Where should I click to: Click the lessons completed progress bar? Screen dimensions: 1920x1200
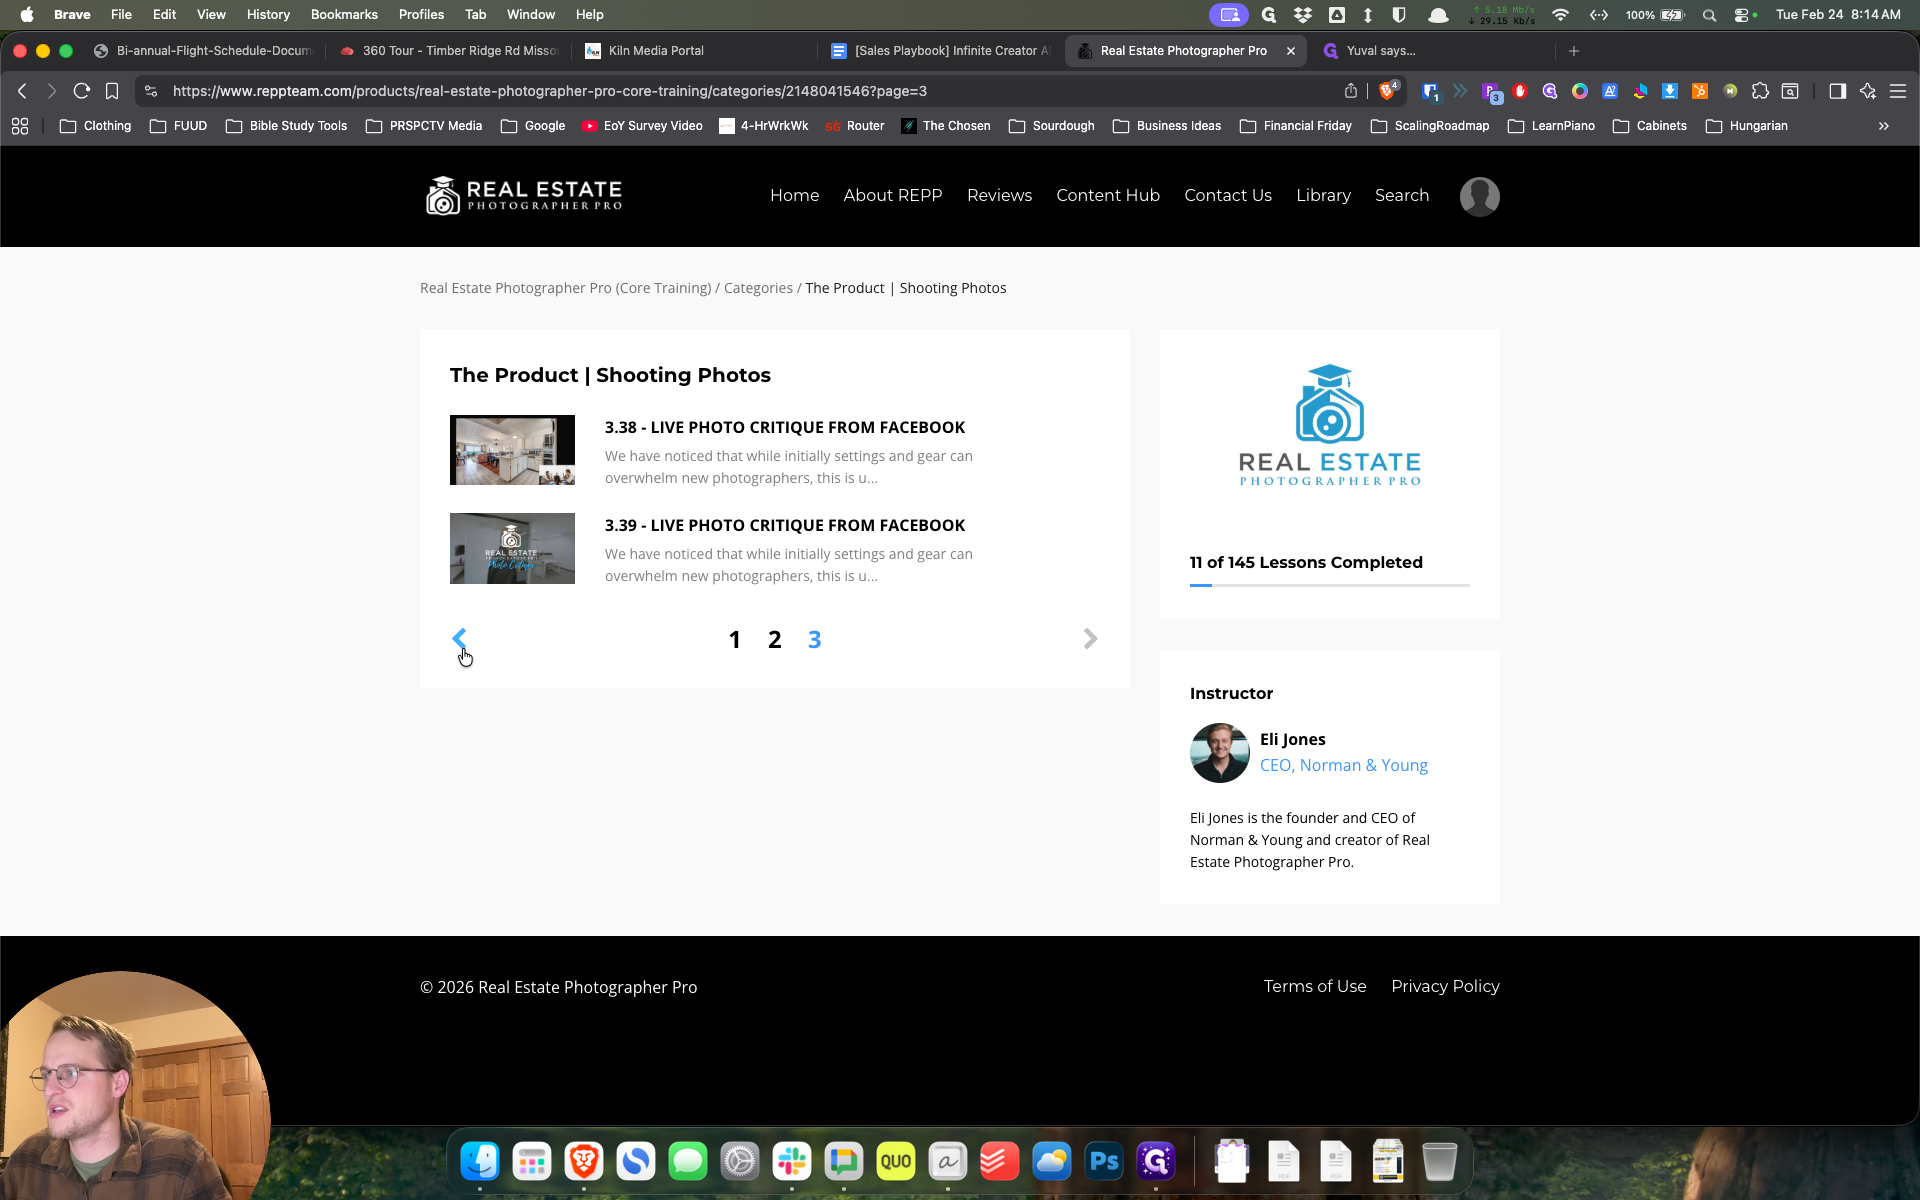pos(1329,585)
